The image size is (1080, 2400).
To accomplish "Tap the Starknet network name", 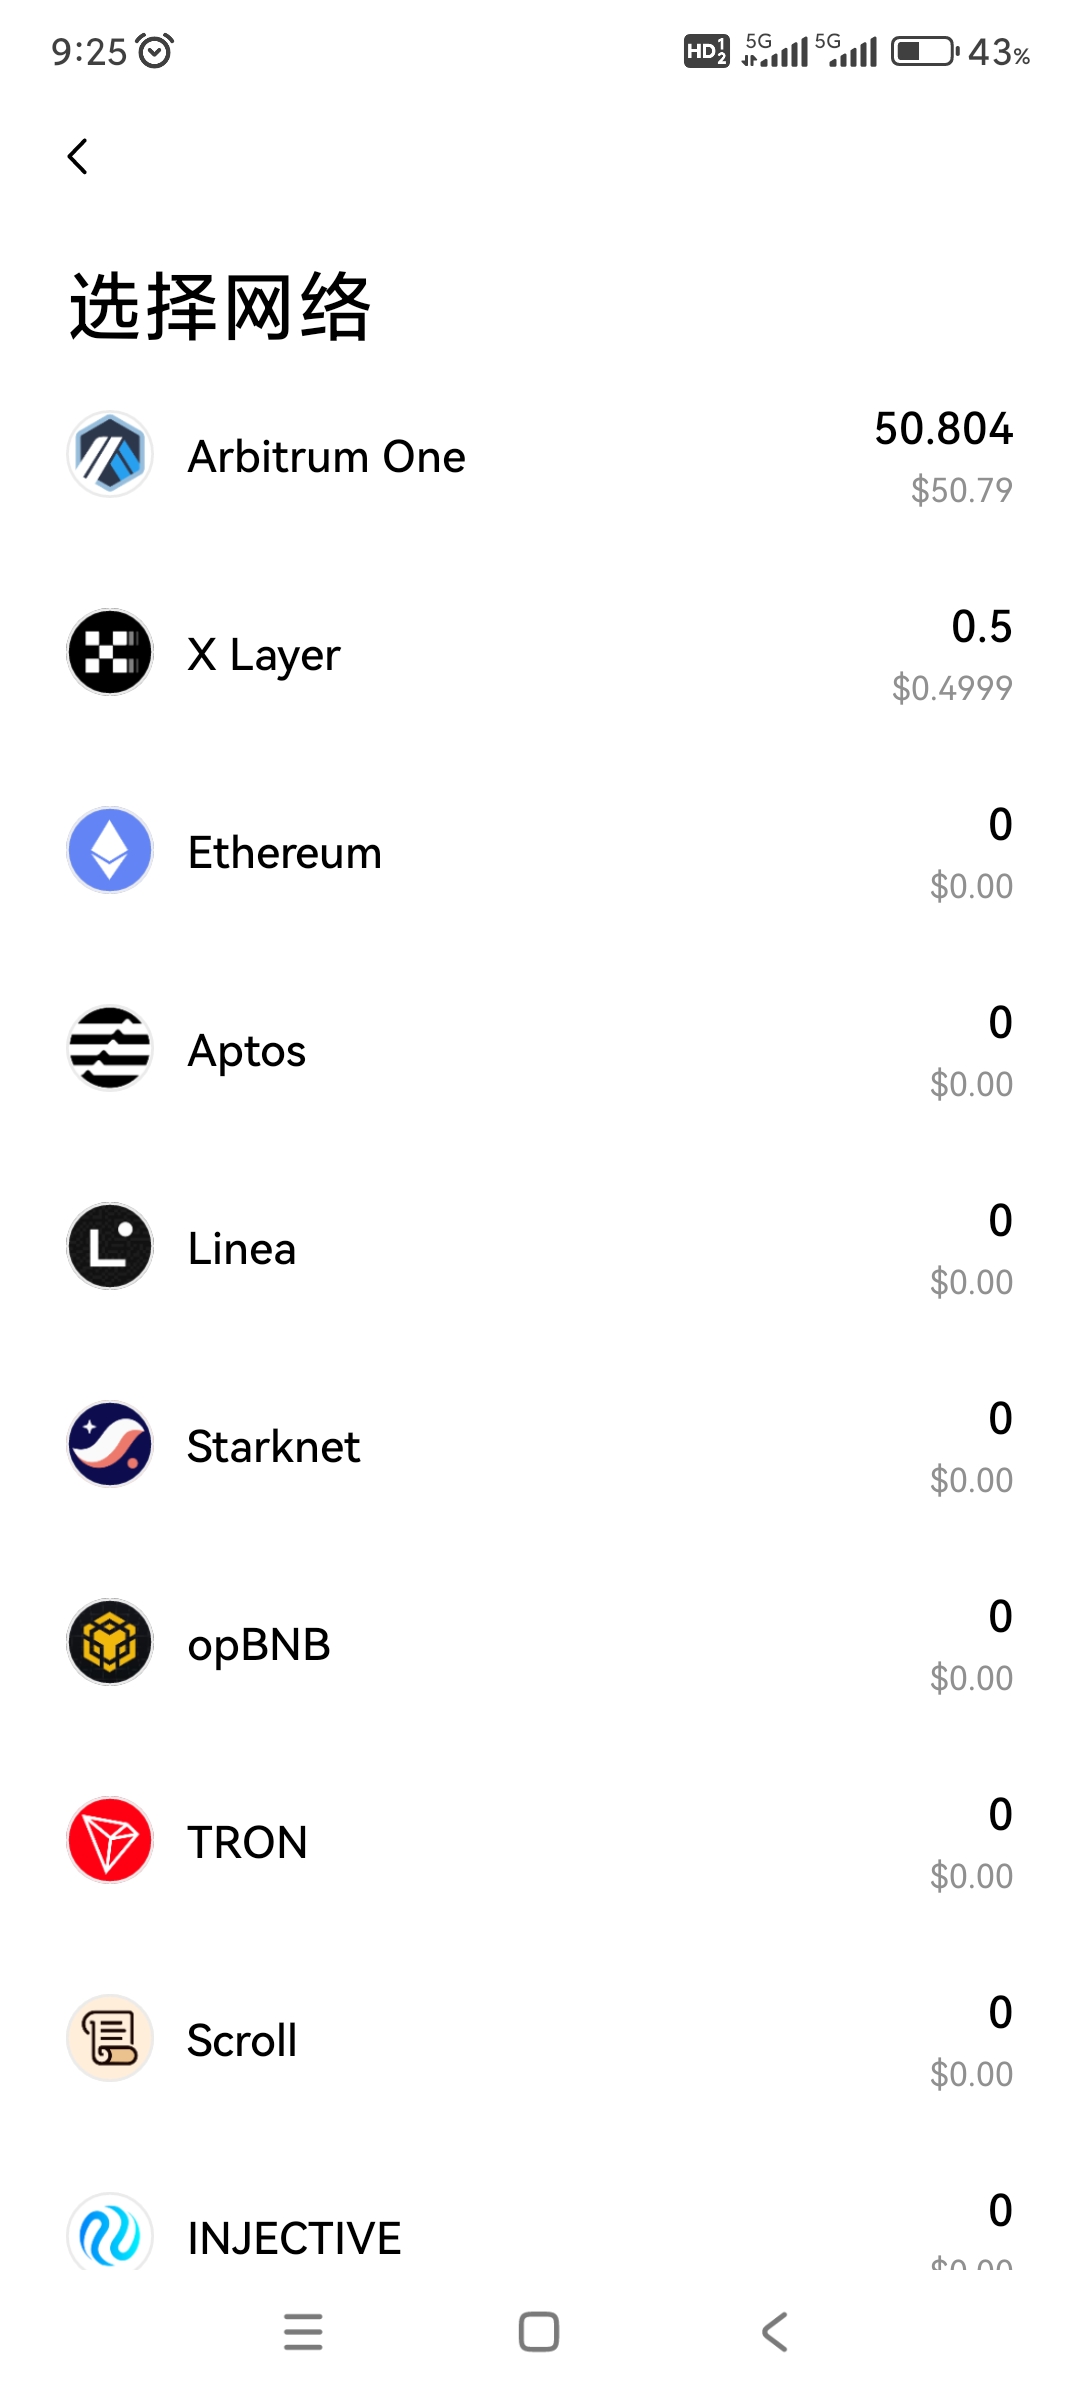I will coord(274,1447).
